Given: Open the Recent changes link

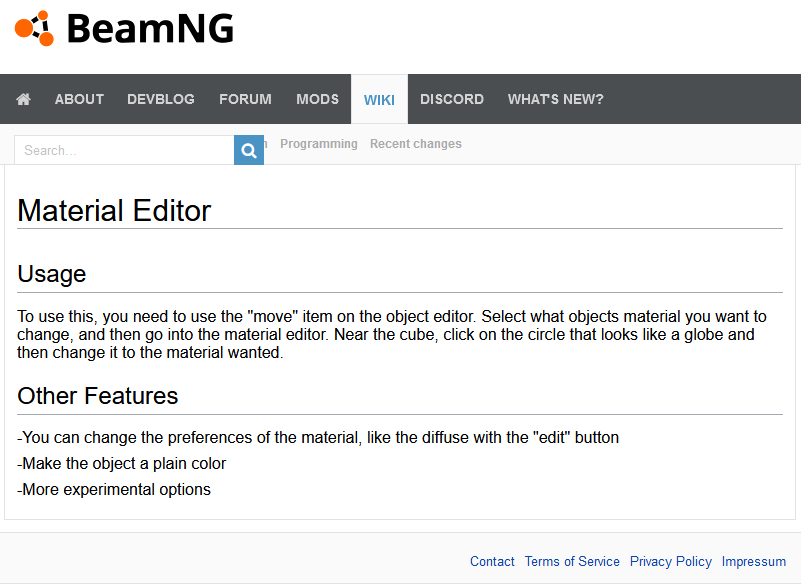Looking at the screenshot, I should pos(416,144).
